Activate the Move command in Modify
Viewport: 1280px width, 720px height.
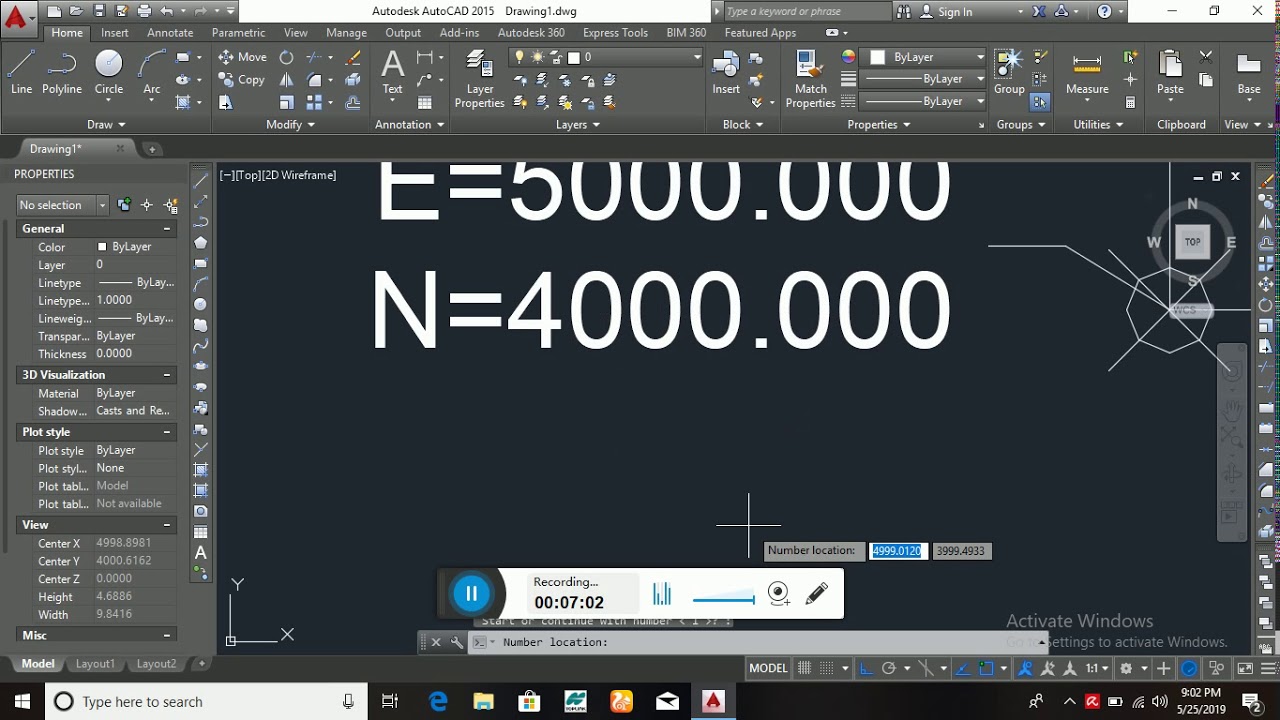pos(243,57)
